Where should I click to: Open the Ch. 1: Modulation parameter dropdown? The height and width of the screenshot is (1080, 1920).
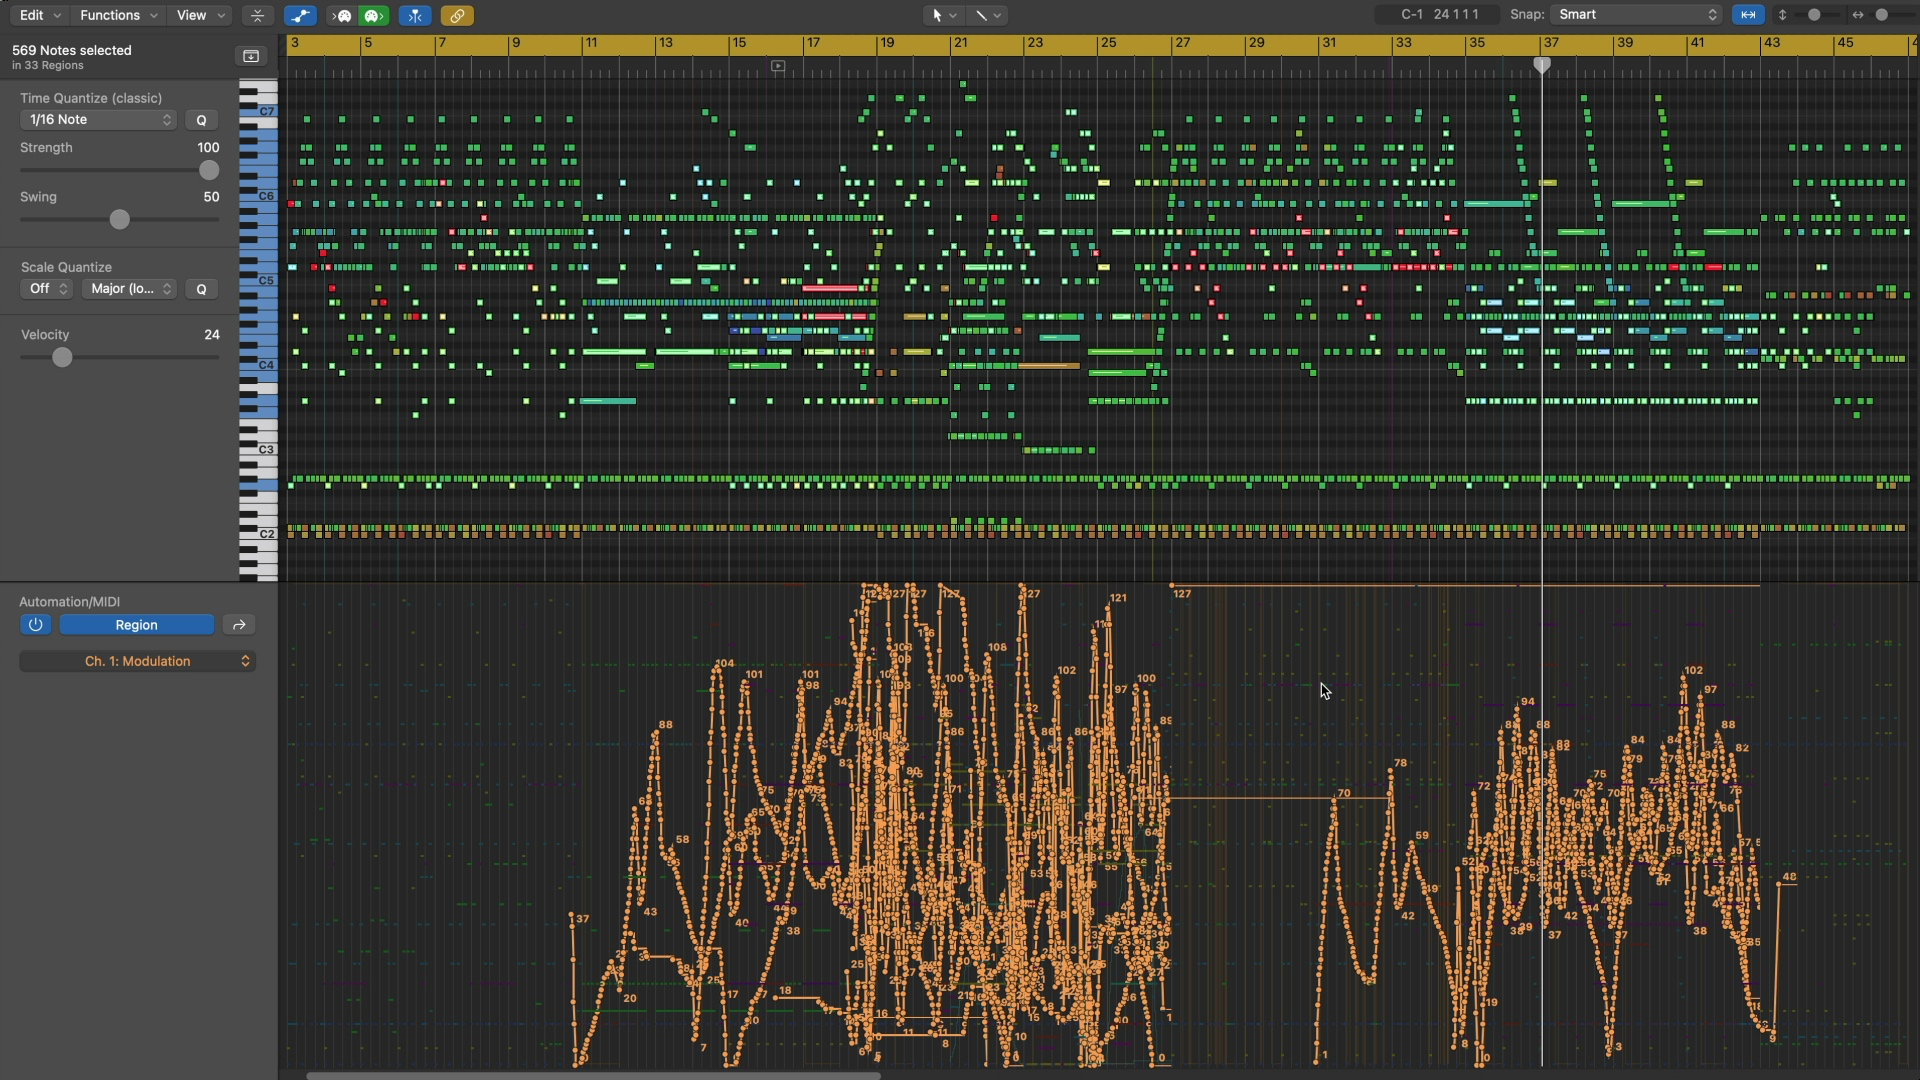(x=138, y=662)
